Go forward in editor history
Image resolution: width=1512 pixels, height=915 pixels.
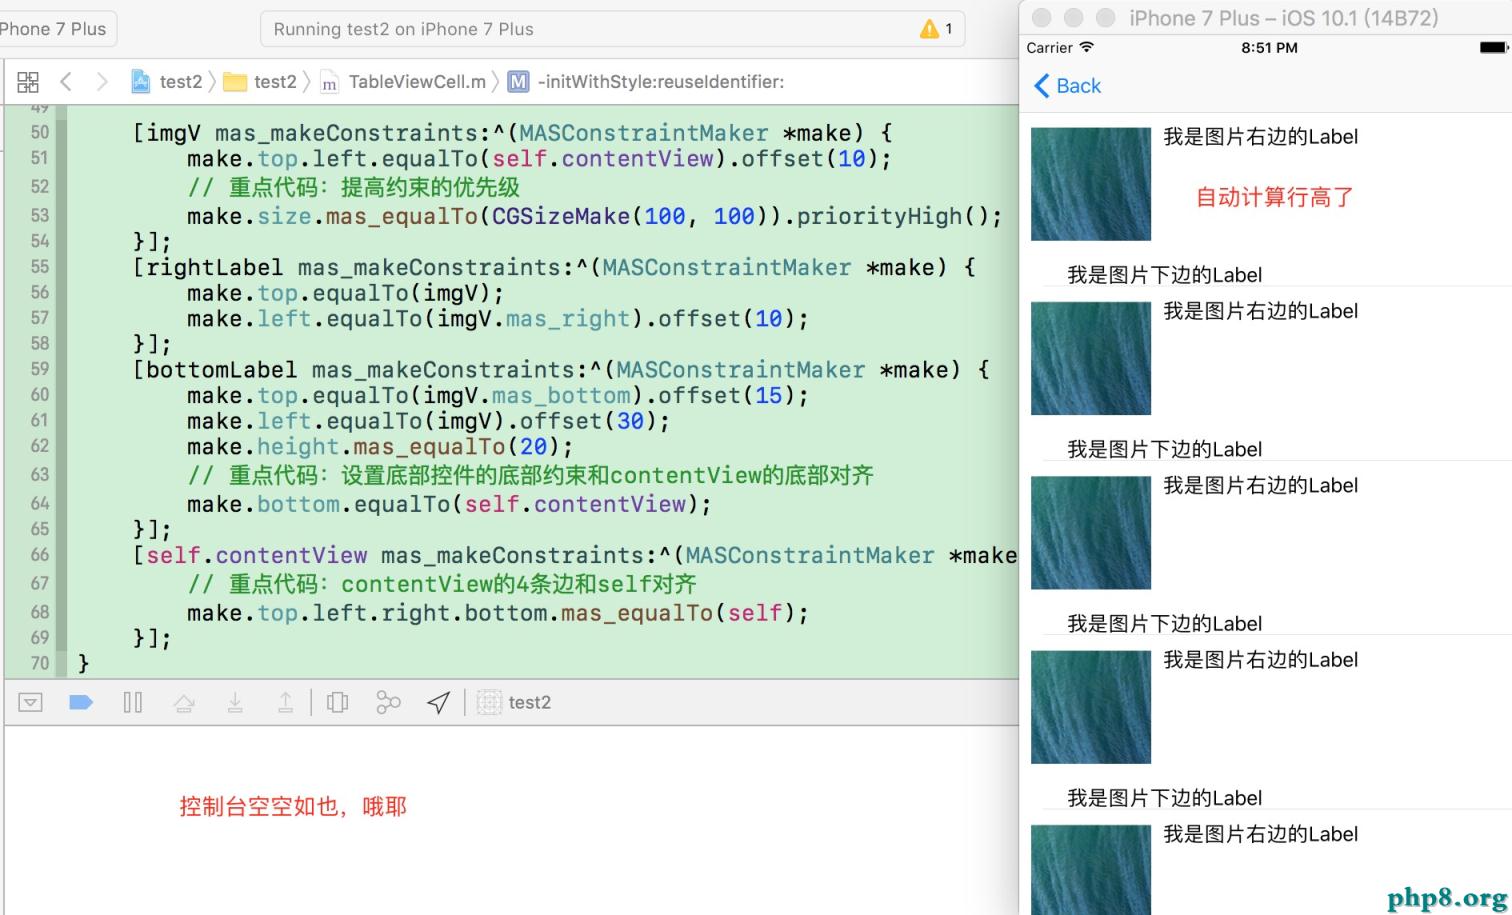pyautogui.click(x=101, y=82)
